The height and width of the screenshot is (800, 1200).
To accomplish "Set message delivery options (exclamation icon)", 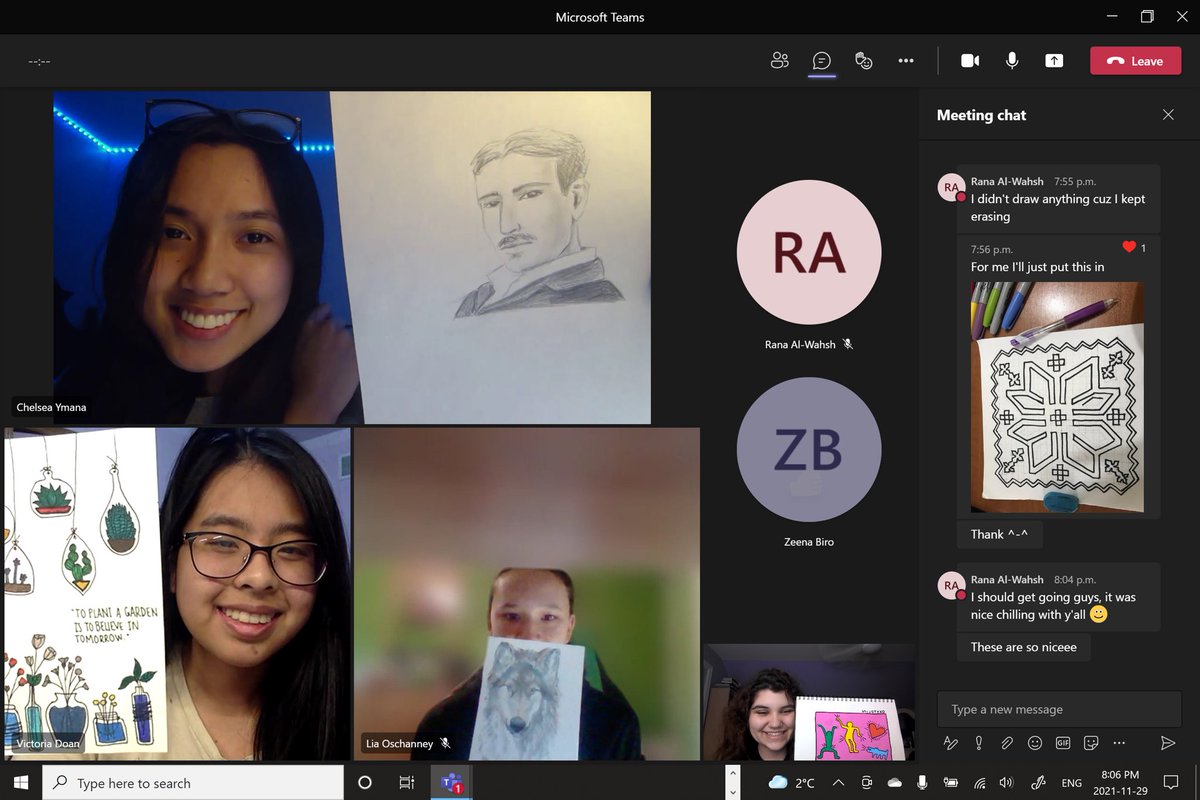I will point(979,743).
